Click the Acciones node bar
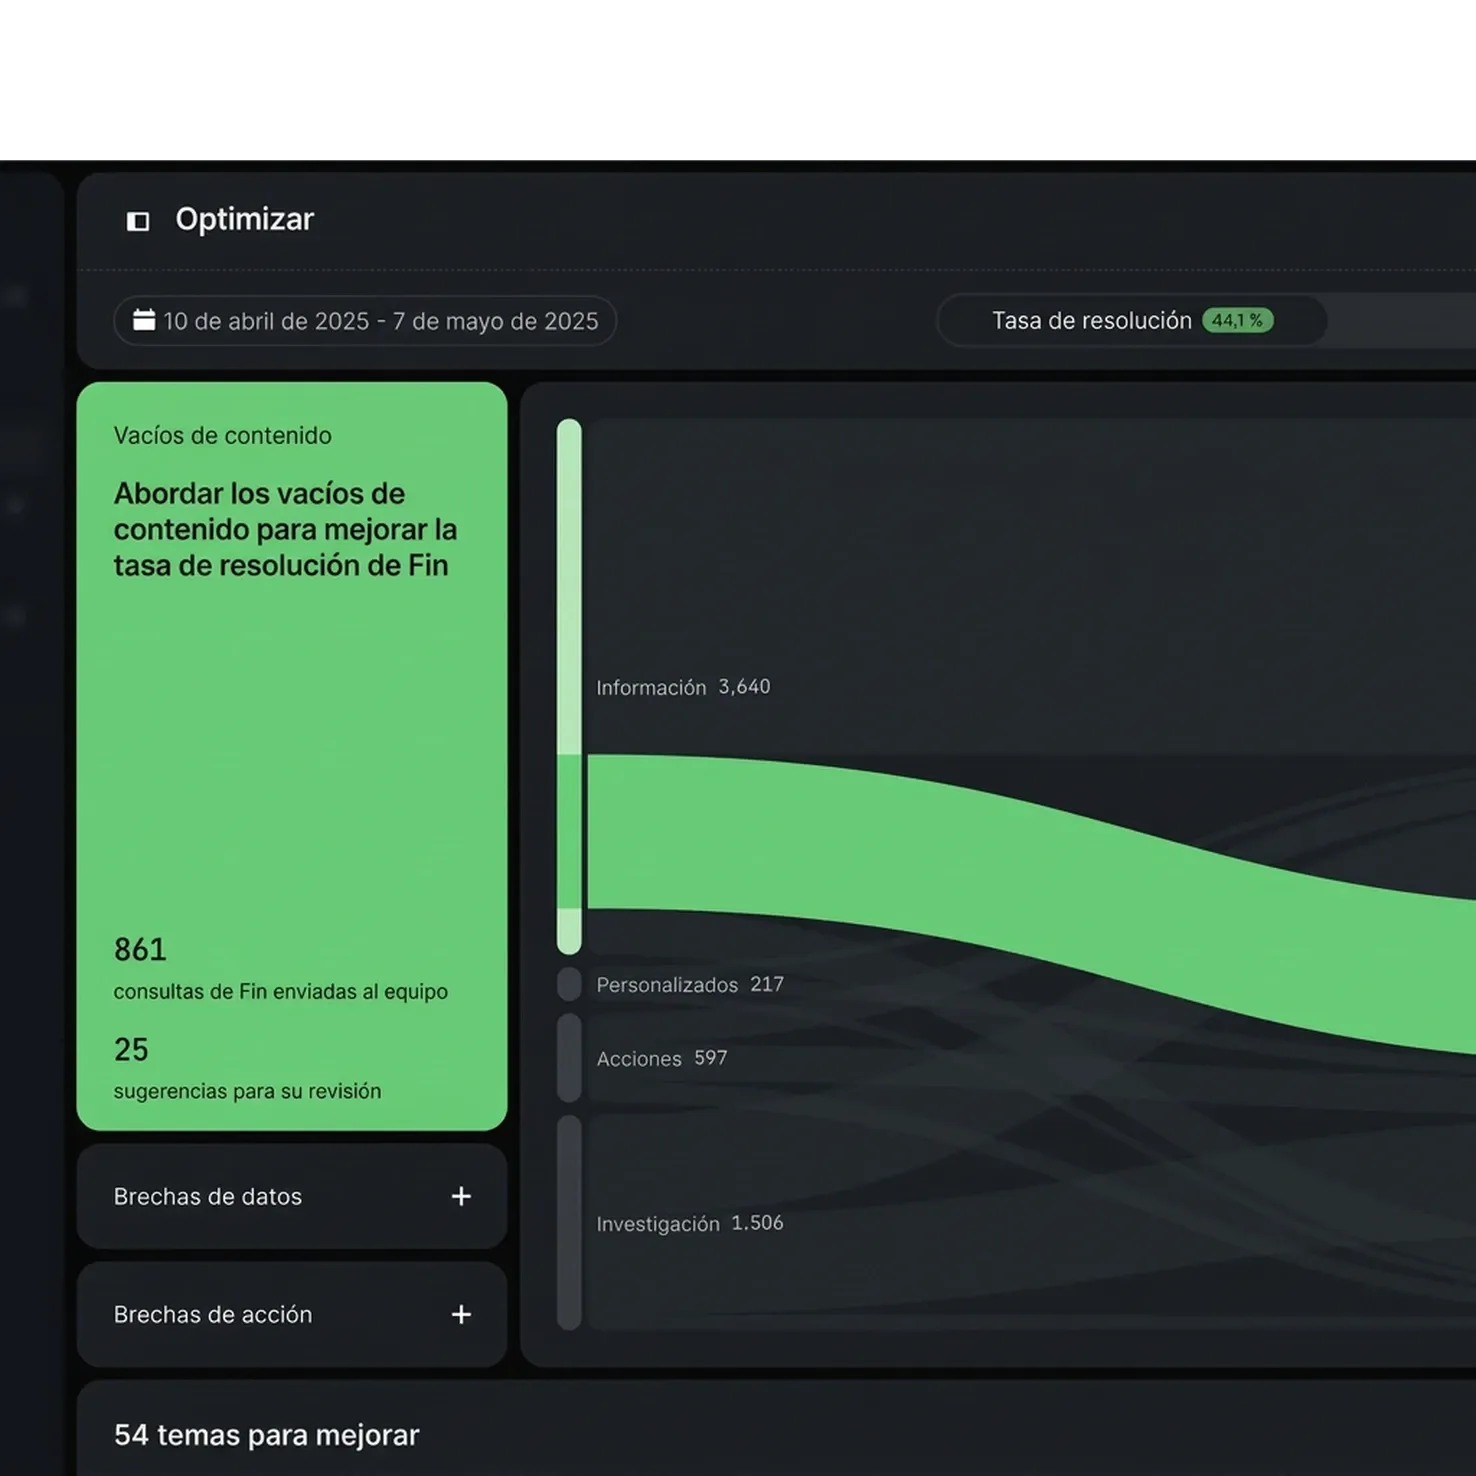 (x=569, y=1058)
